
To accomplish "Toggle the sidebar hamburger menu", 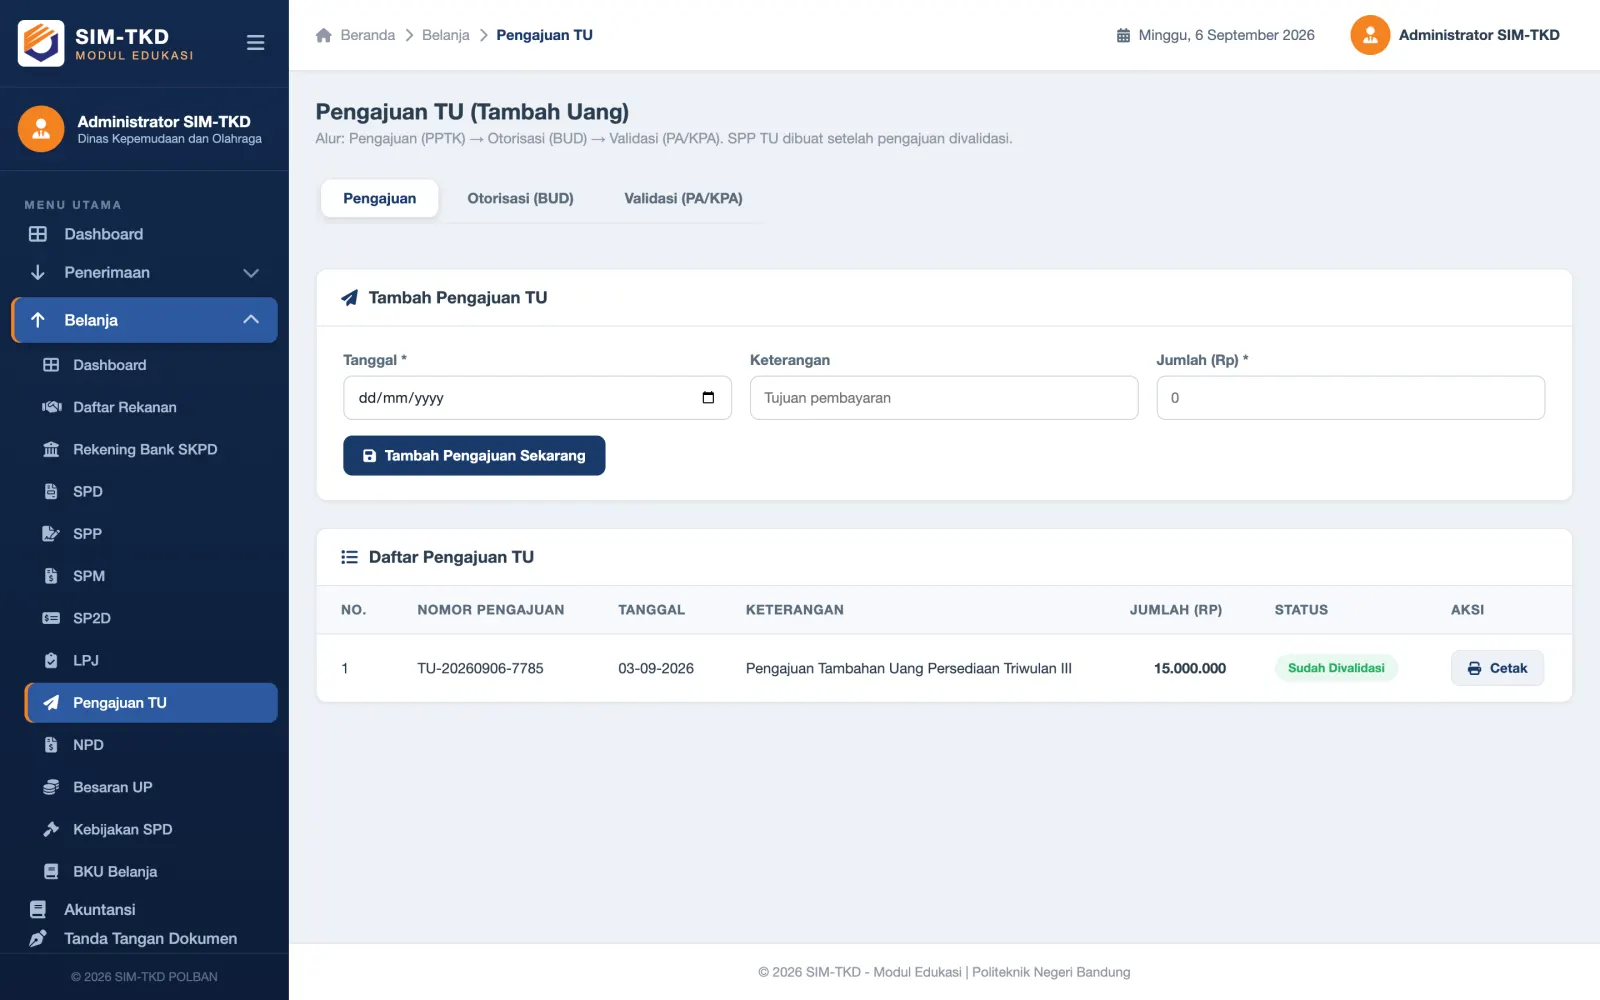I will point(255,43).
